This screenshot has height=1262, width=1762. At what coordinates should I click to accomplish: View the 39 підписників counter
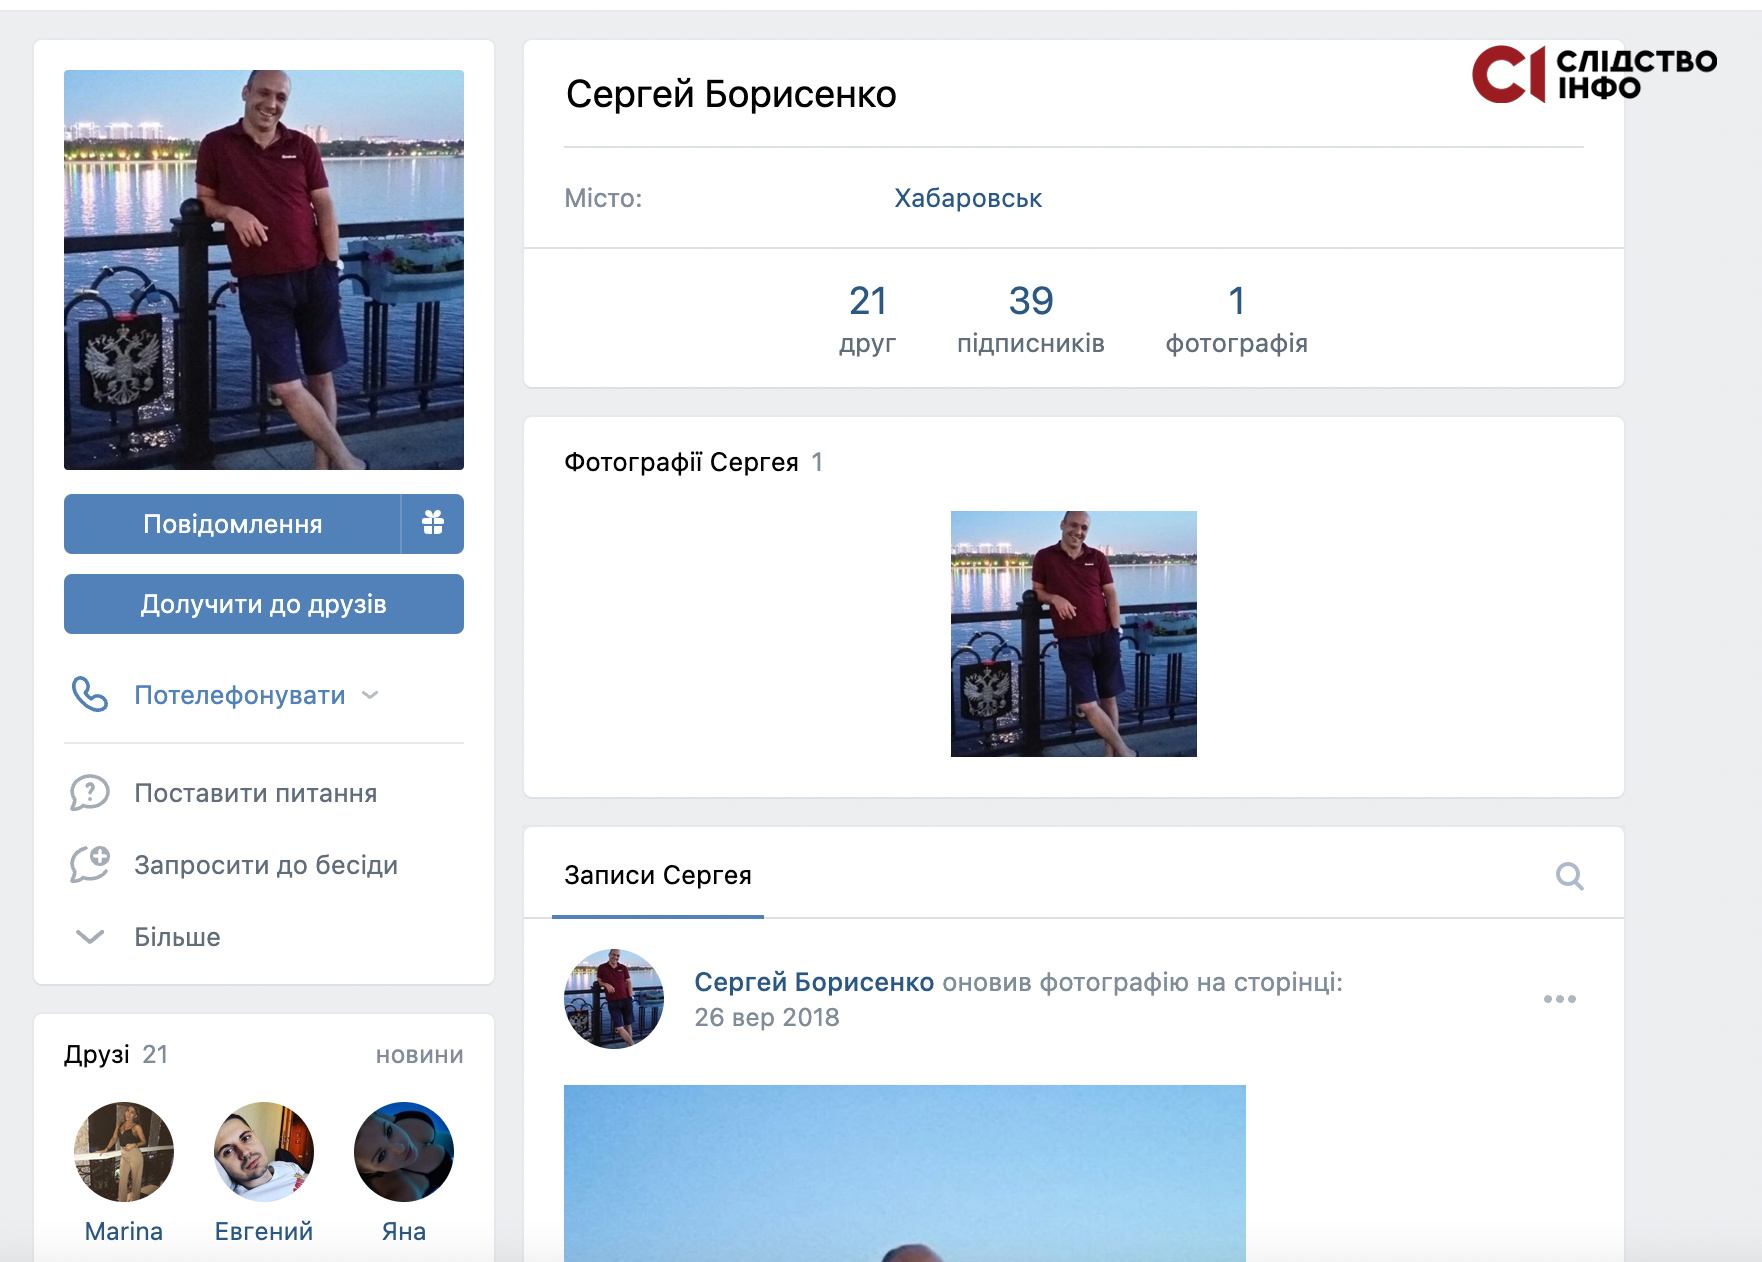[1030, 319]
